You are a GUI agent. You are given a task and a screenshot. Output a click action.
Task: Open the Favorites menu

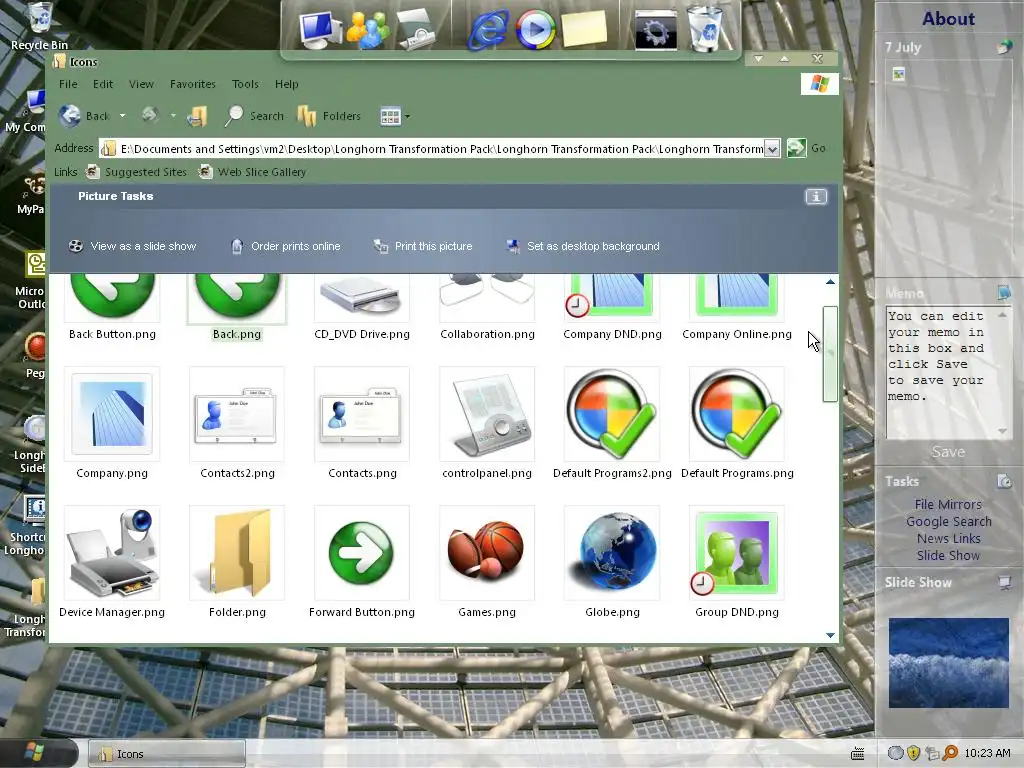[x=193, y=84]
